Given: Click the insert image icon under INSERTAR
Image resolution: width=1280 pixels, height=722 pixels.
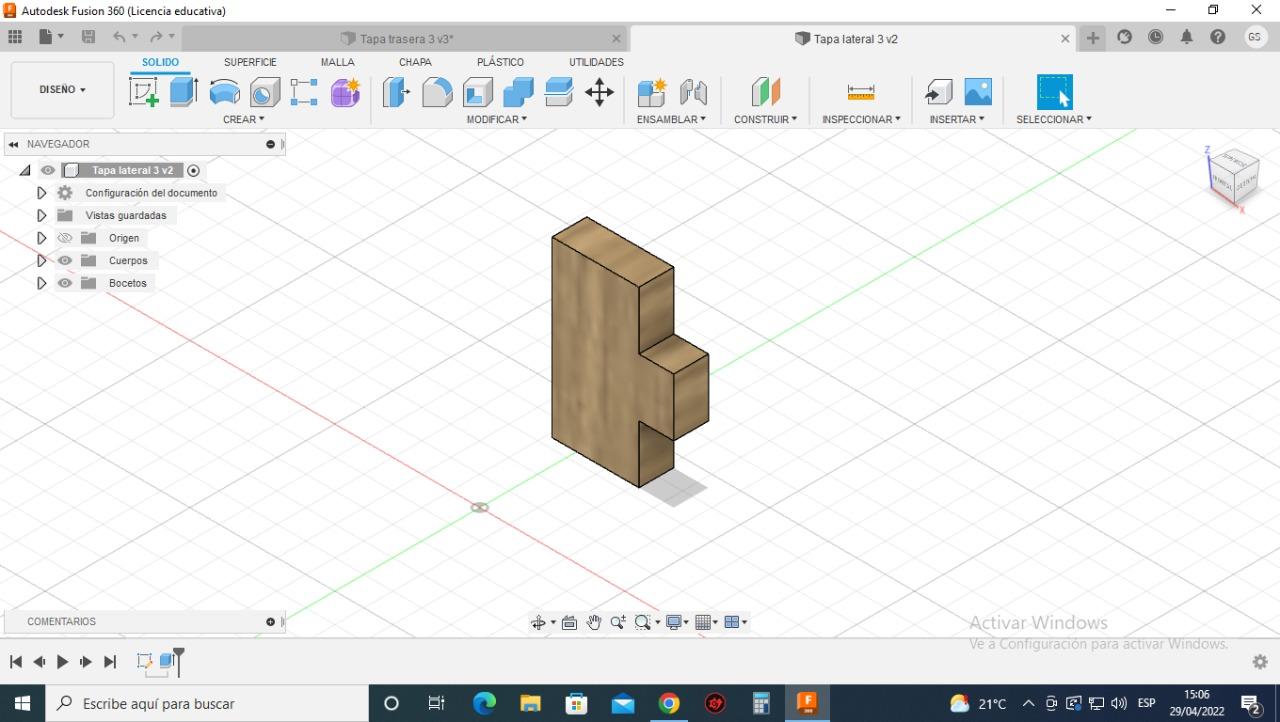Looking at the screenshot, I should pyautogui.click(x=978, y=92).
